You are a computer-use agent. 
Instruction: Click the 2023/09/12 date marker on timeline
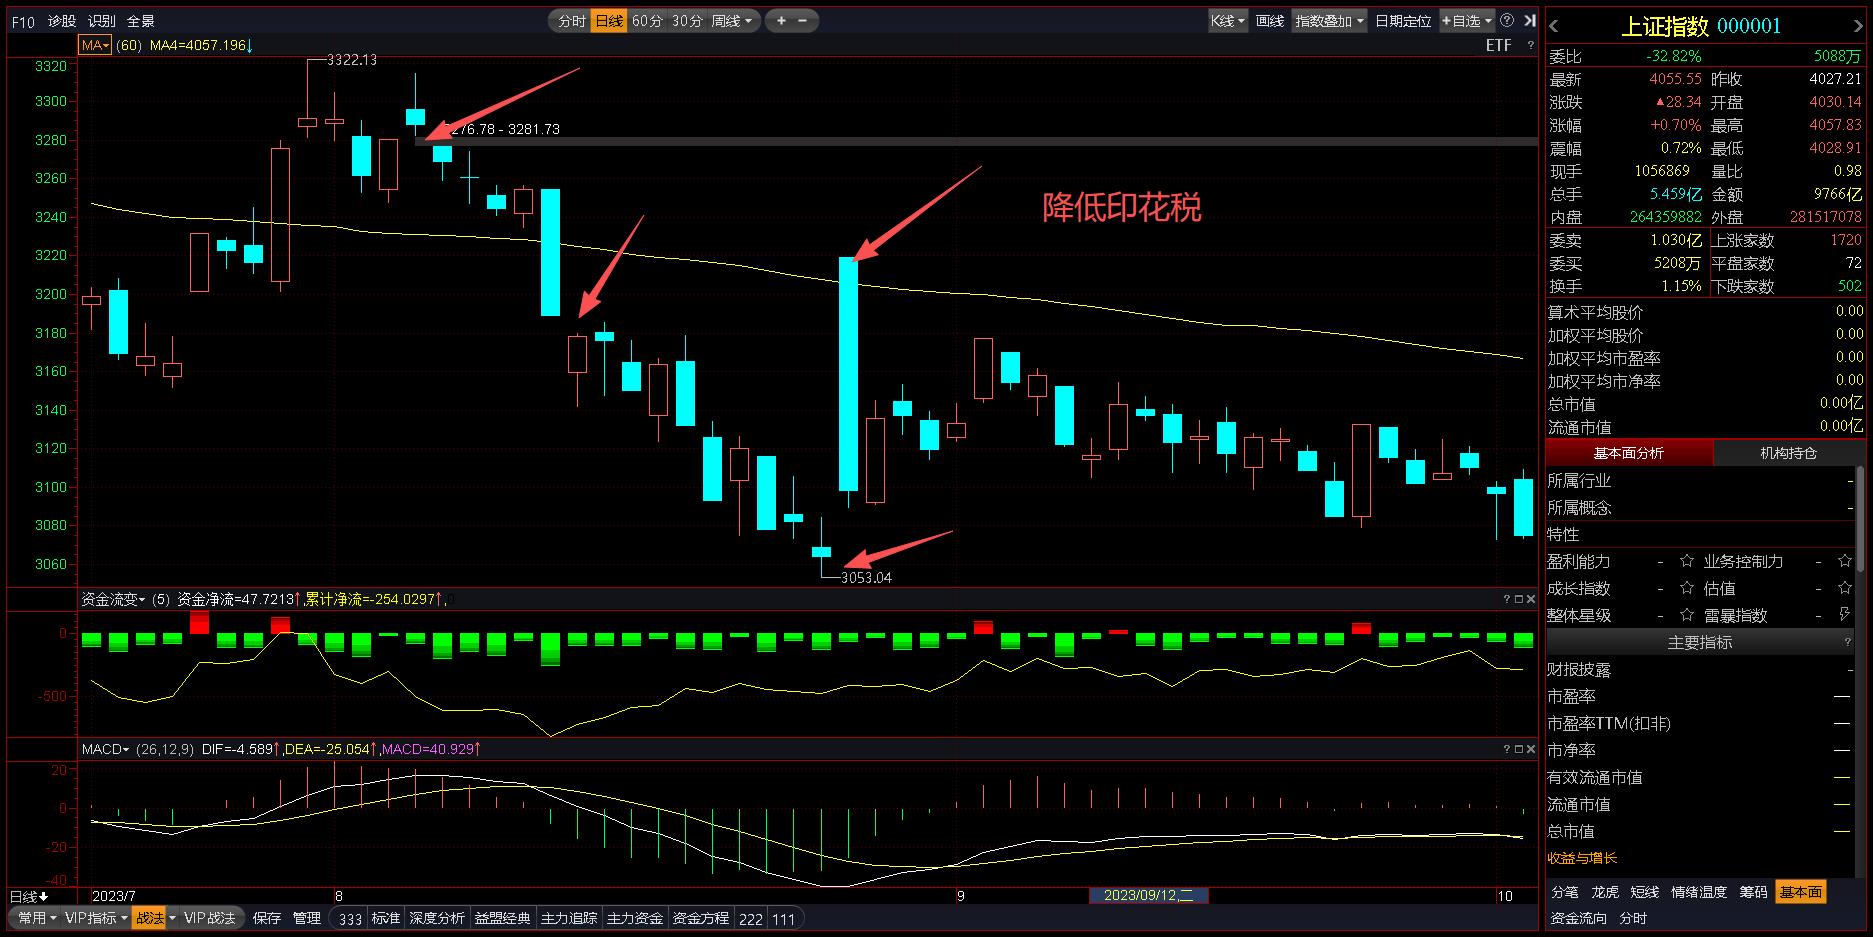[1148, 895]
